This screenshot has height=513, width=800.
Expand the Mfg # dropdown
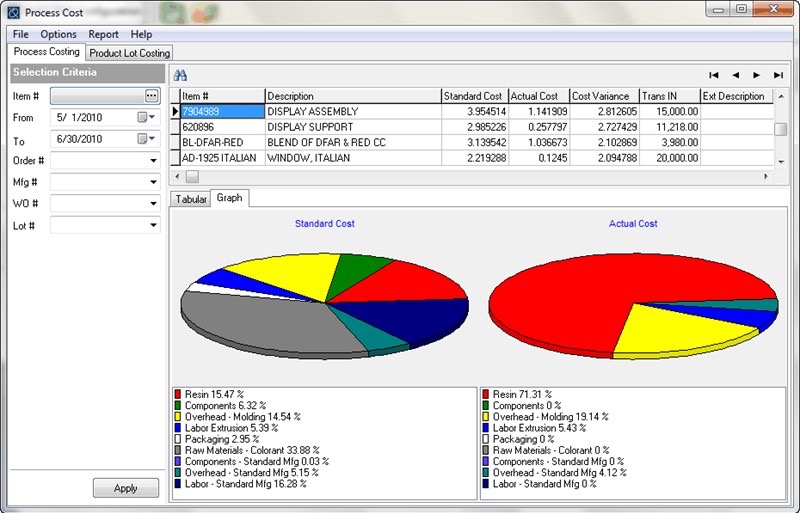pos(153,182)
